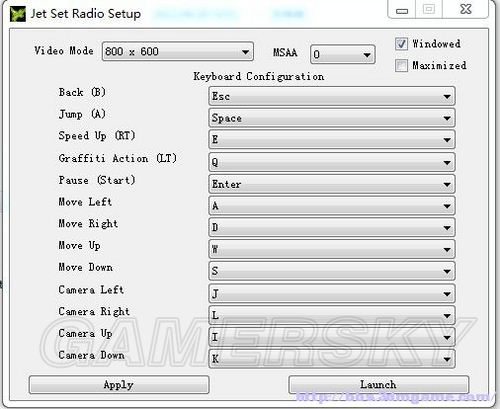
Task: Click the Apply button
Action: [119, 385]
